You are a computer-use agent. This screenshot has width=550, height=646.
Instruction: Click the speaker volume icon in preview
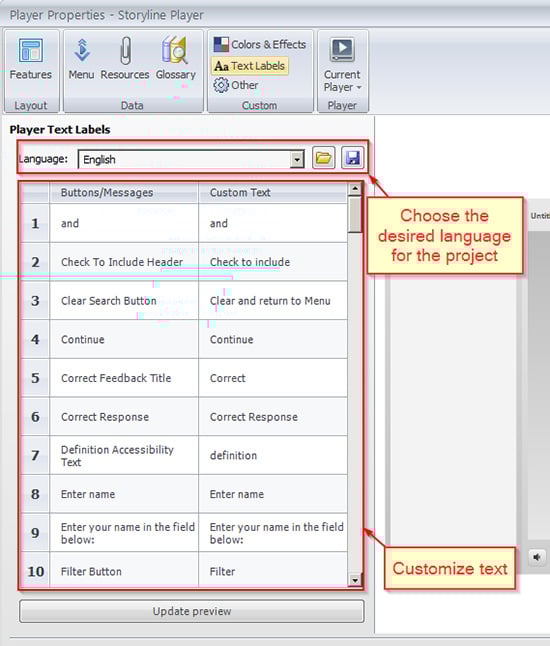pos(537,557)
